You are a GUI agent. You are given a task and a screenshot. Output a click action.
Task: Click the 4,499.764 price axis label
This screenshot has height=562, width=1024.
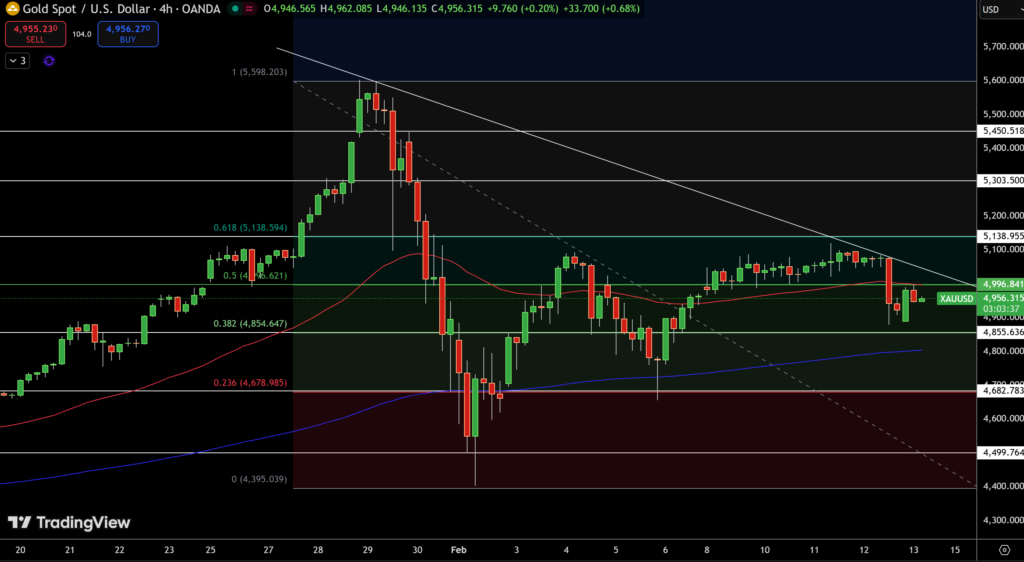(x=1001, y=453)
